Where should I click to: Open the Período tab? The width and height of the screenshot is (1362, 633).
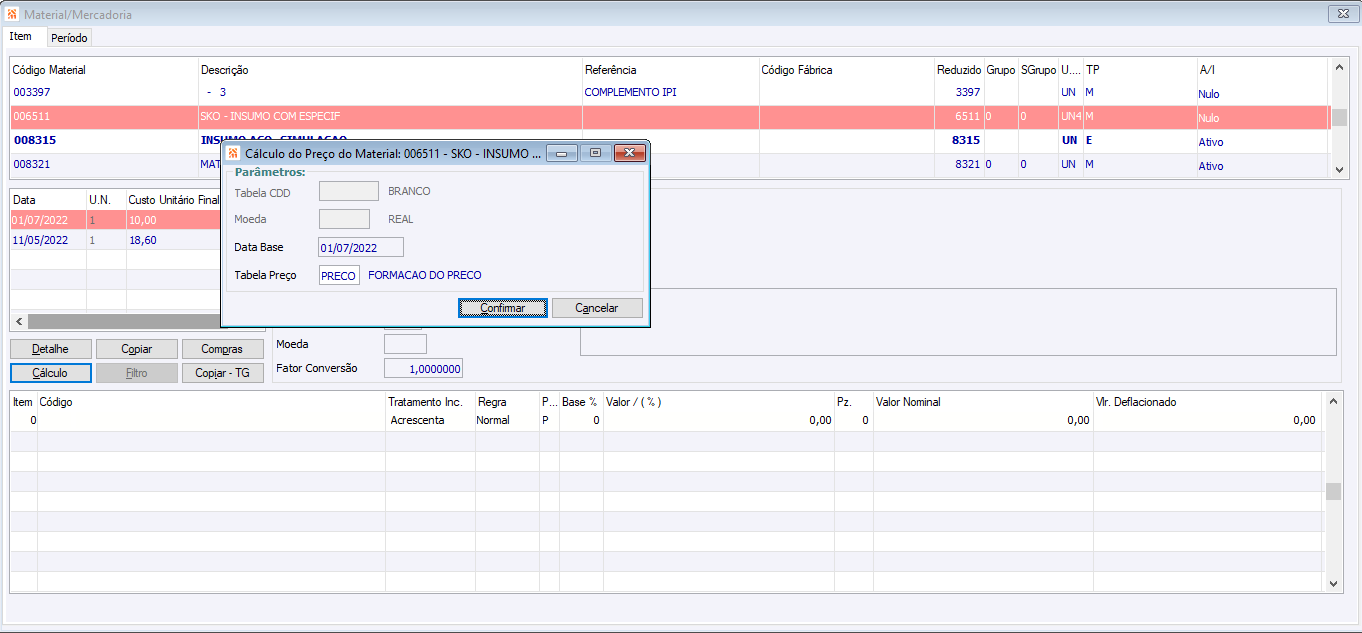coord(69,38)
